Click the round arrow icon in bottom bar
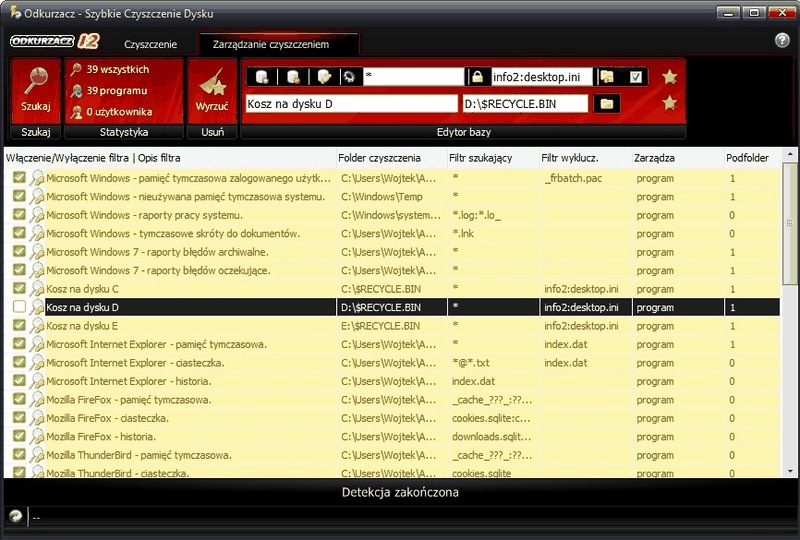 pyautogui.click(x=15, y=517)
